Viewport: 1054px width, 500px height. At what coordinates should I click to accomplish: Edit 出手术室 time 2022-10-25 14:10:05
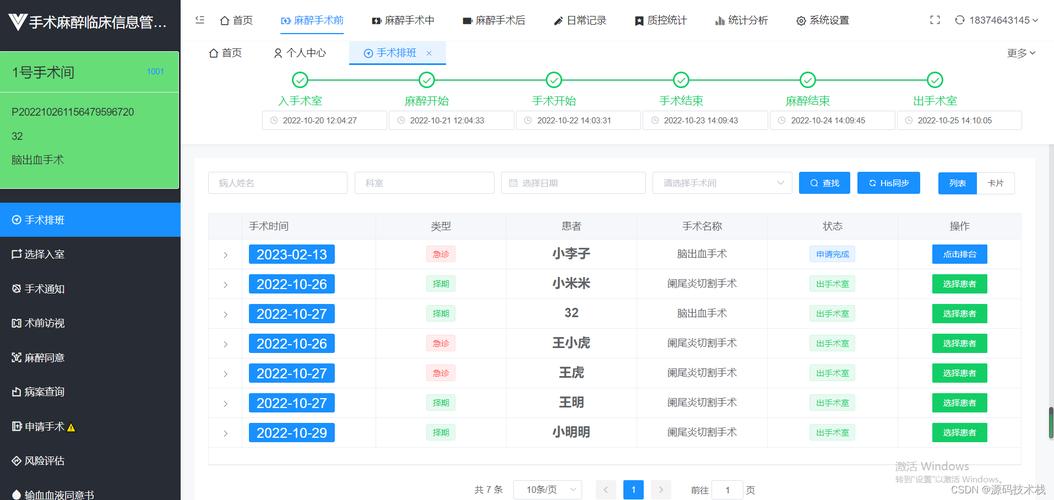pos(959,120)
